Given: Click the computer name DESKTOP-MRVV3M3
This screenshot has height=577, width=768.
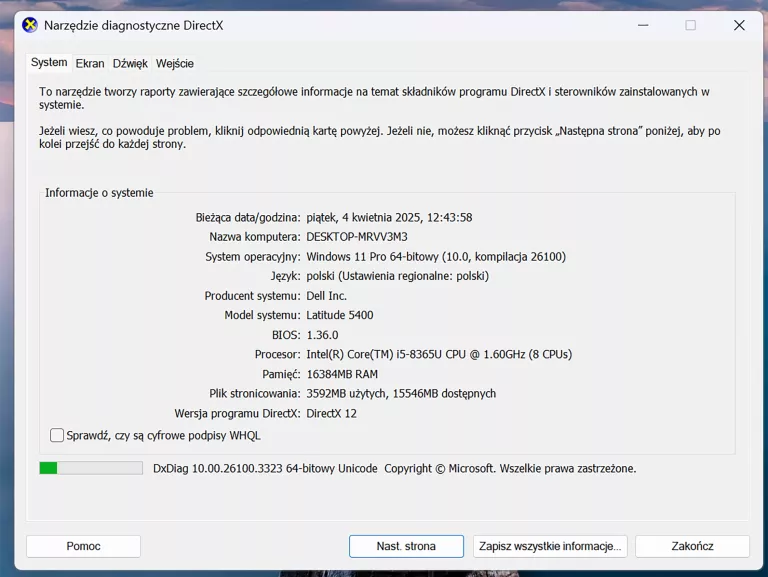Looking at the screenshot, I should (357, 237).
